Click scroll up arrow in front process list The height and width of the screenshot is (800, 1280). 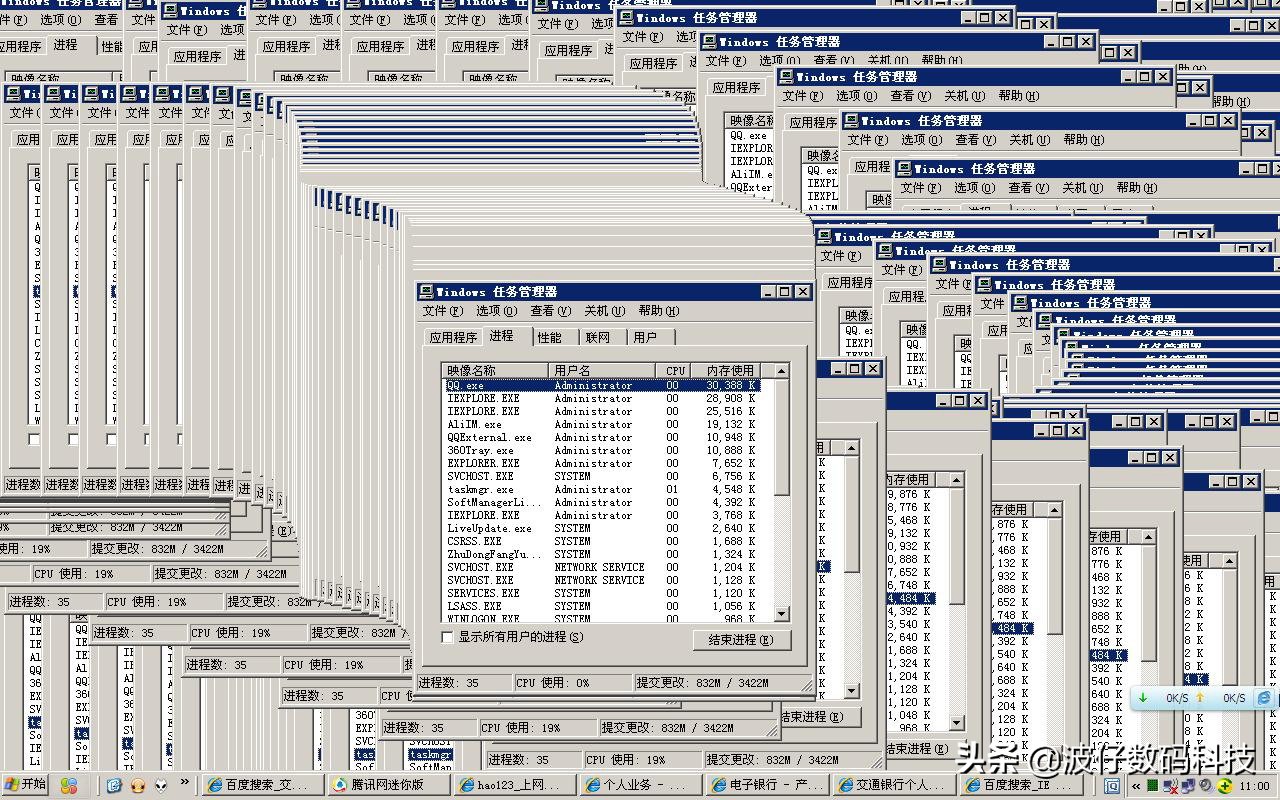click(x=782, y=370)
